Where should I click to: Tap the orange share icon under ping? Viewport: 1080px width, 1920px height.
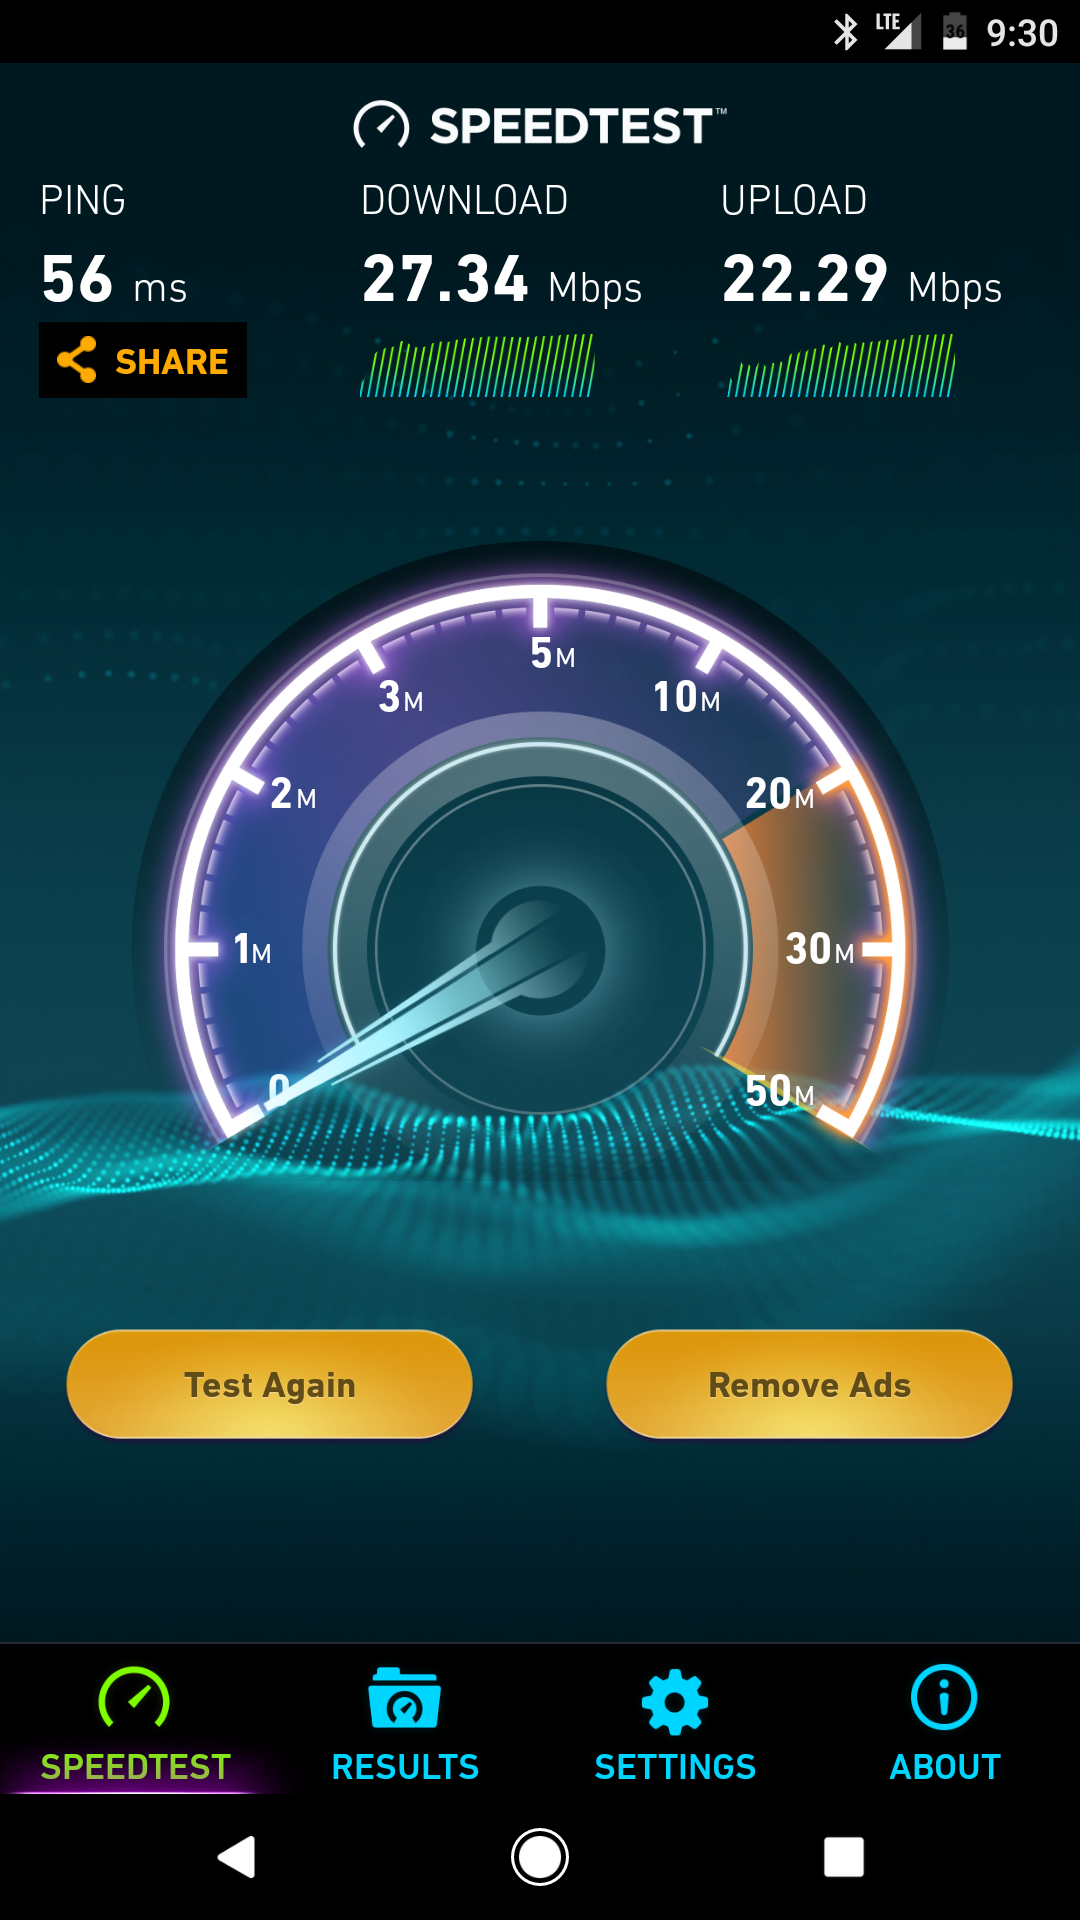[77, 360]
